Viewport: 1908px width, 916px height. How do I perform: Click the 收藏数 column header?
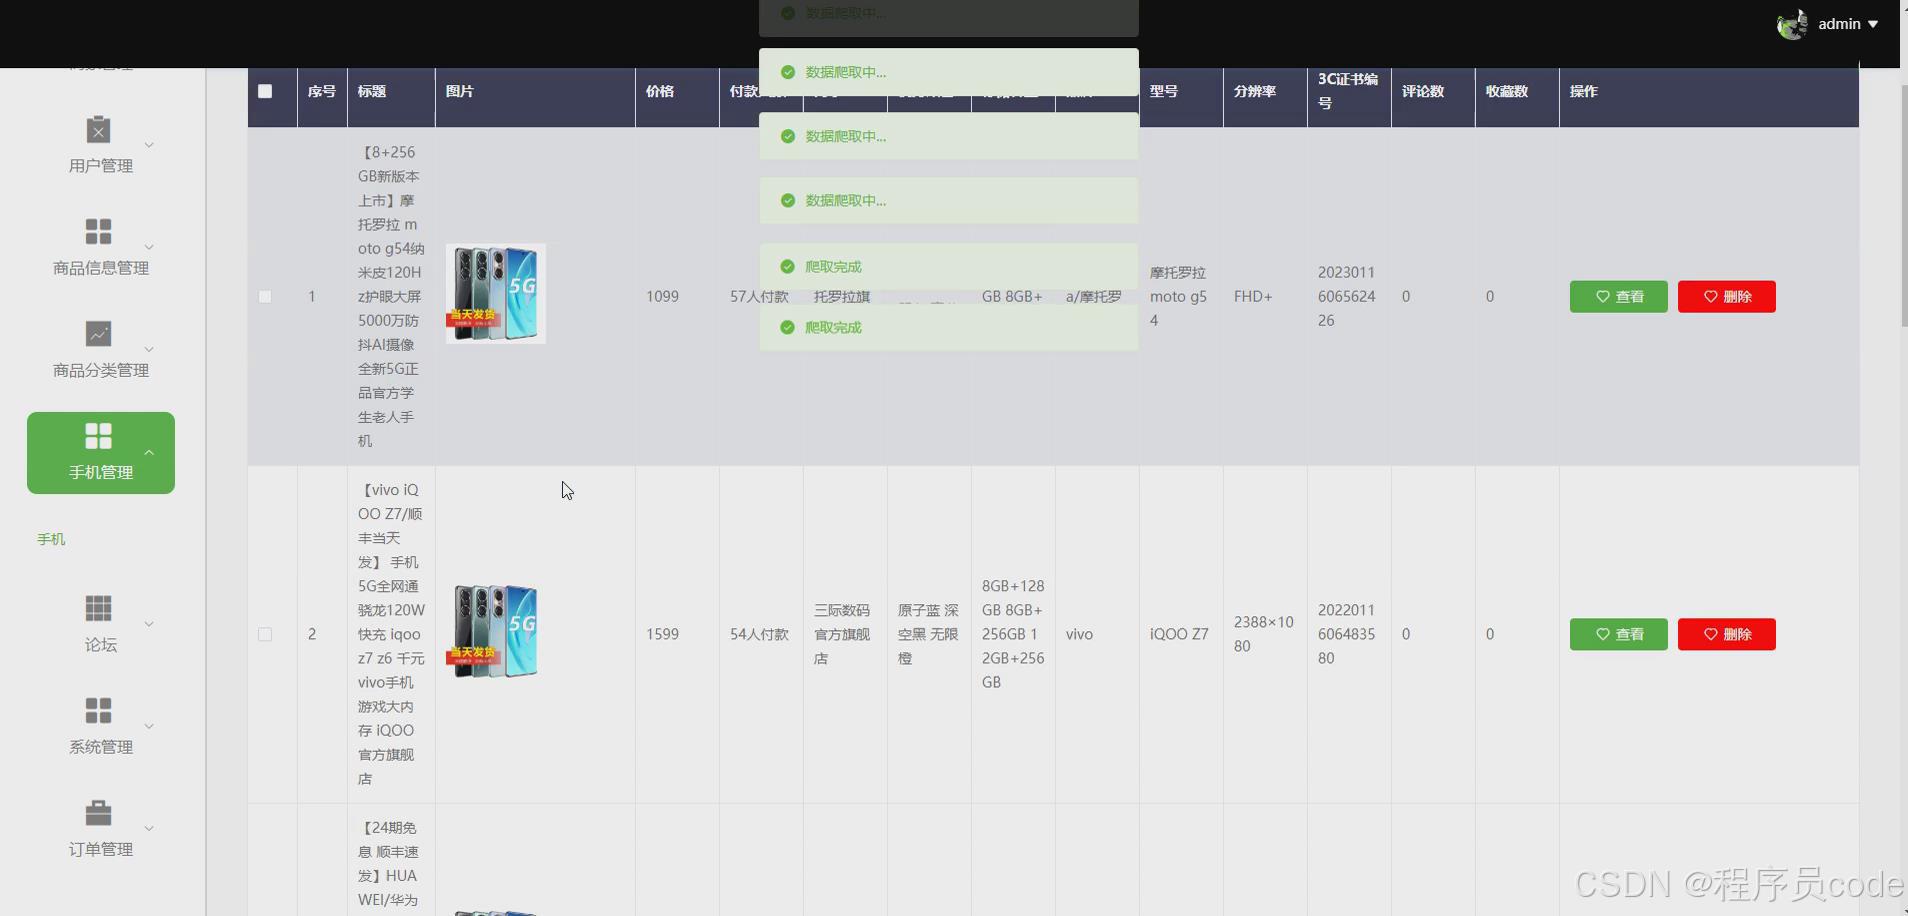[1507, 91]
